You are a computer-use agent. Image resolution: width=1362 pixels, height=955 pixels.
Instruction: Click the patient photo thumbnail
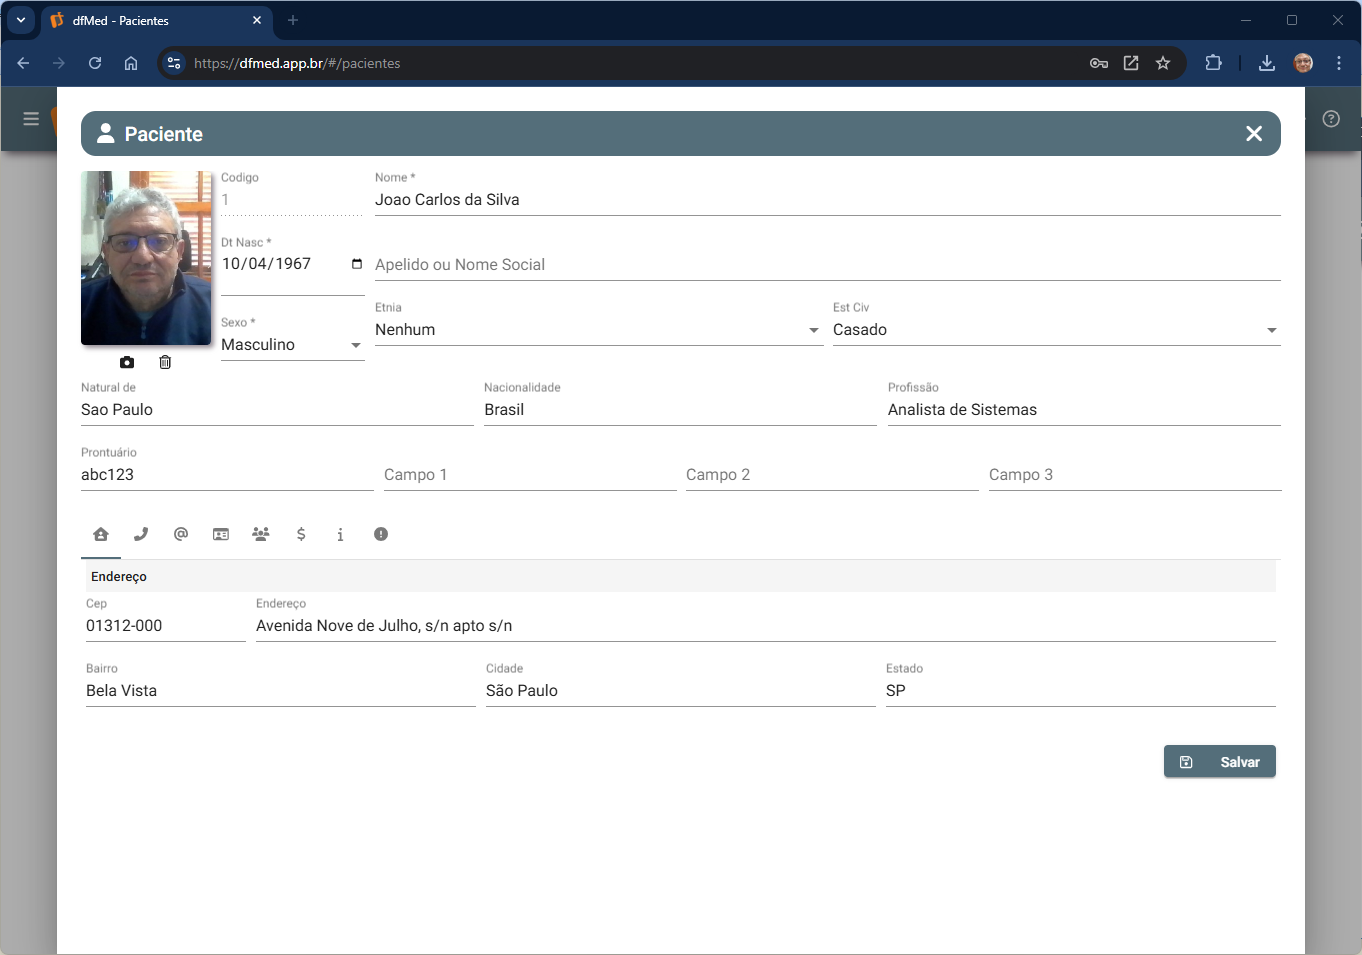[x=146, y=258]
